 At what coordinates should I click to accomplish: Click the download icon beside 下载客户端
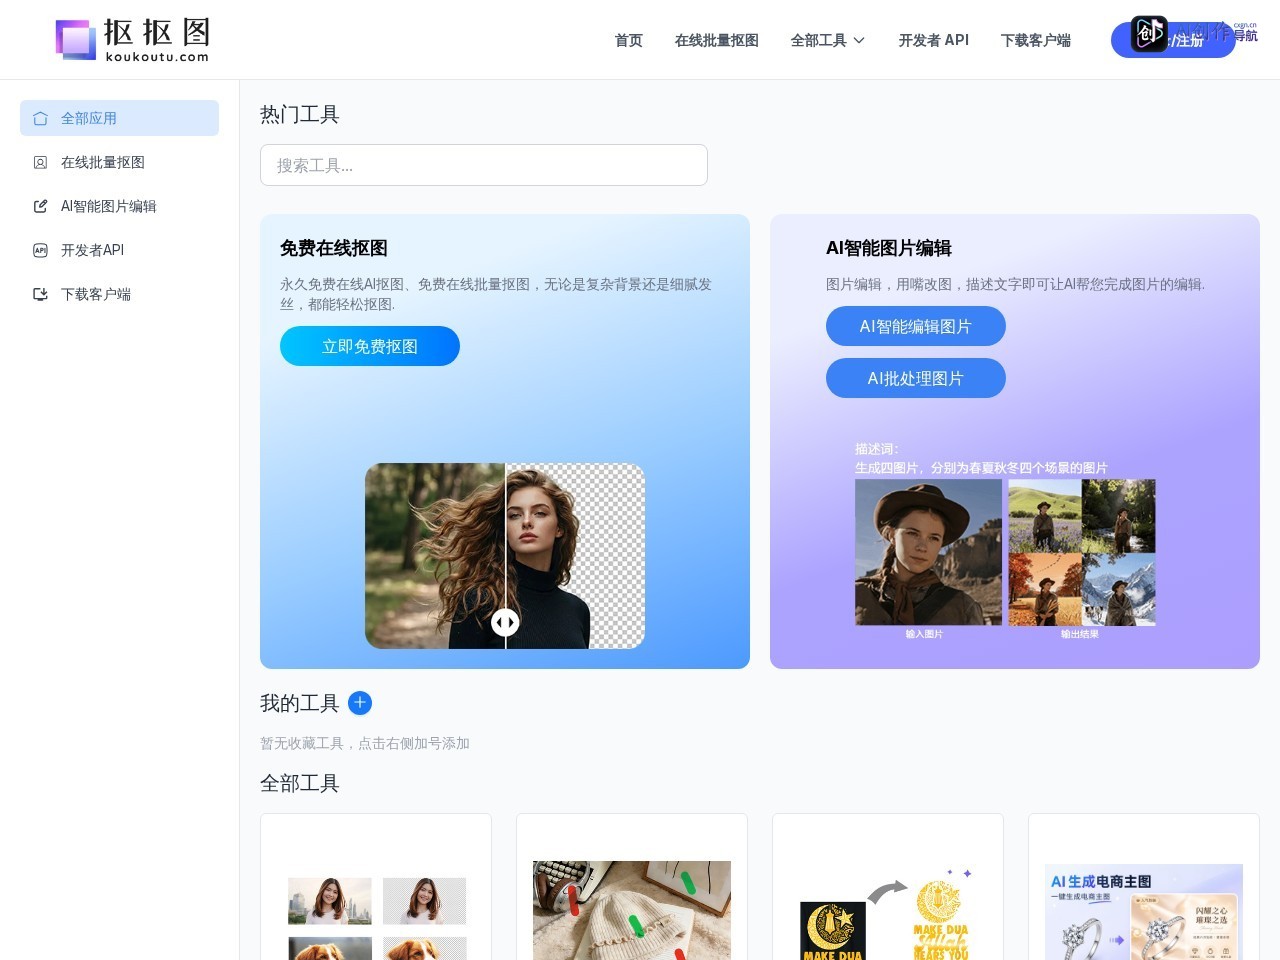coord(40,294)
